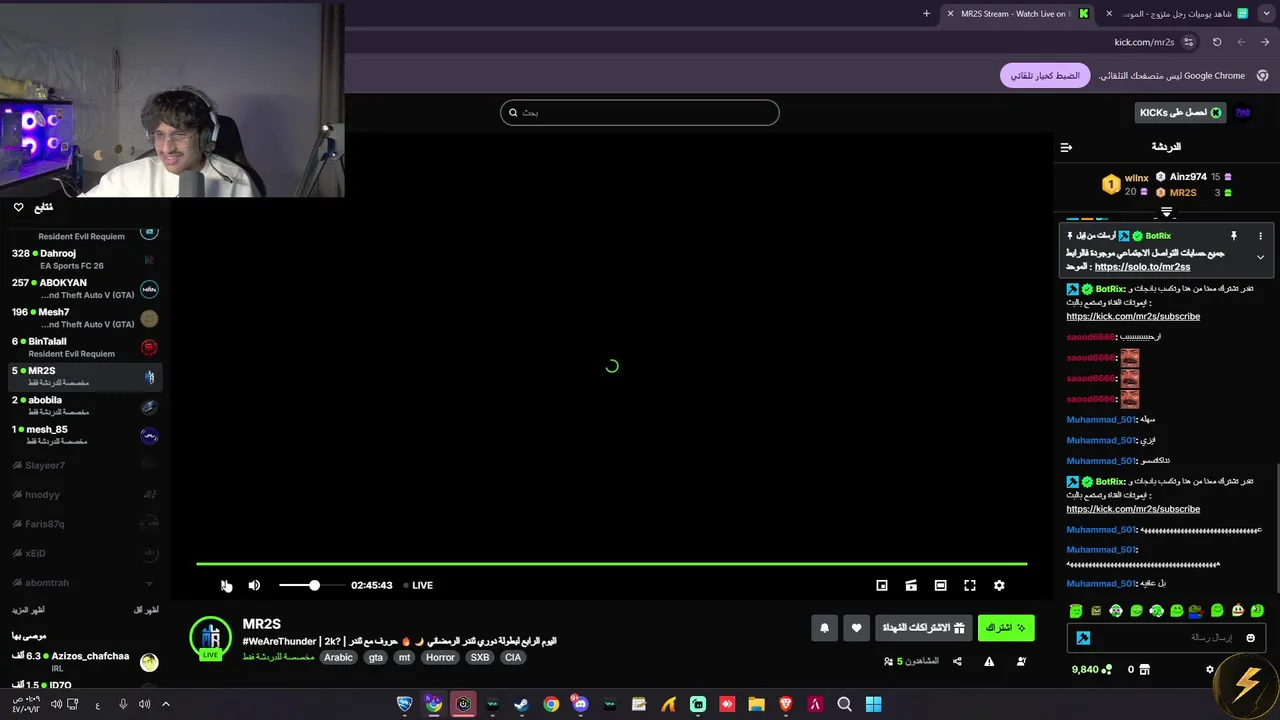The image size is (1280, 720).
Task: Collapse pinned message chevron
Action: tap(1260, 257)
